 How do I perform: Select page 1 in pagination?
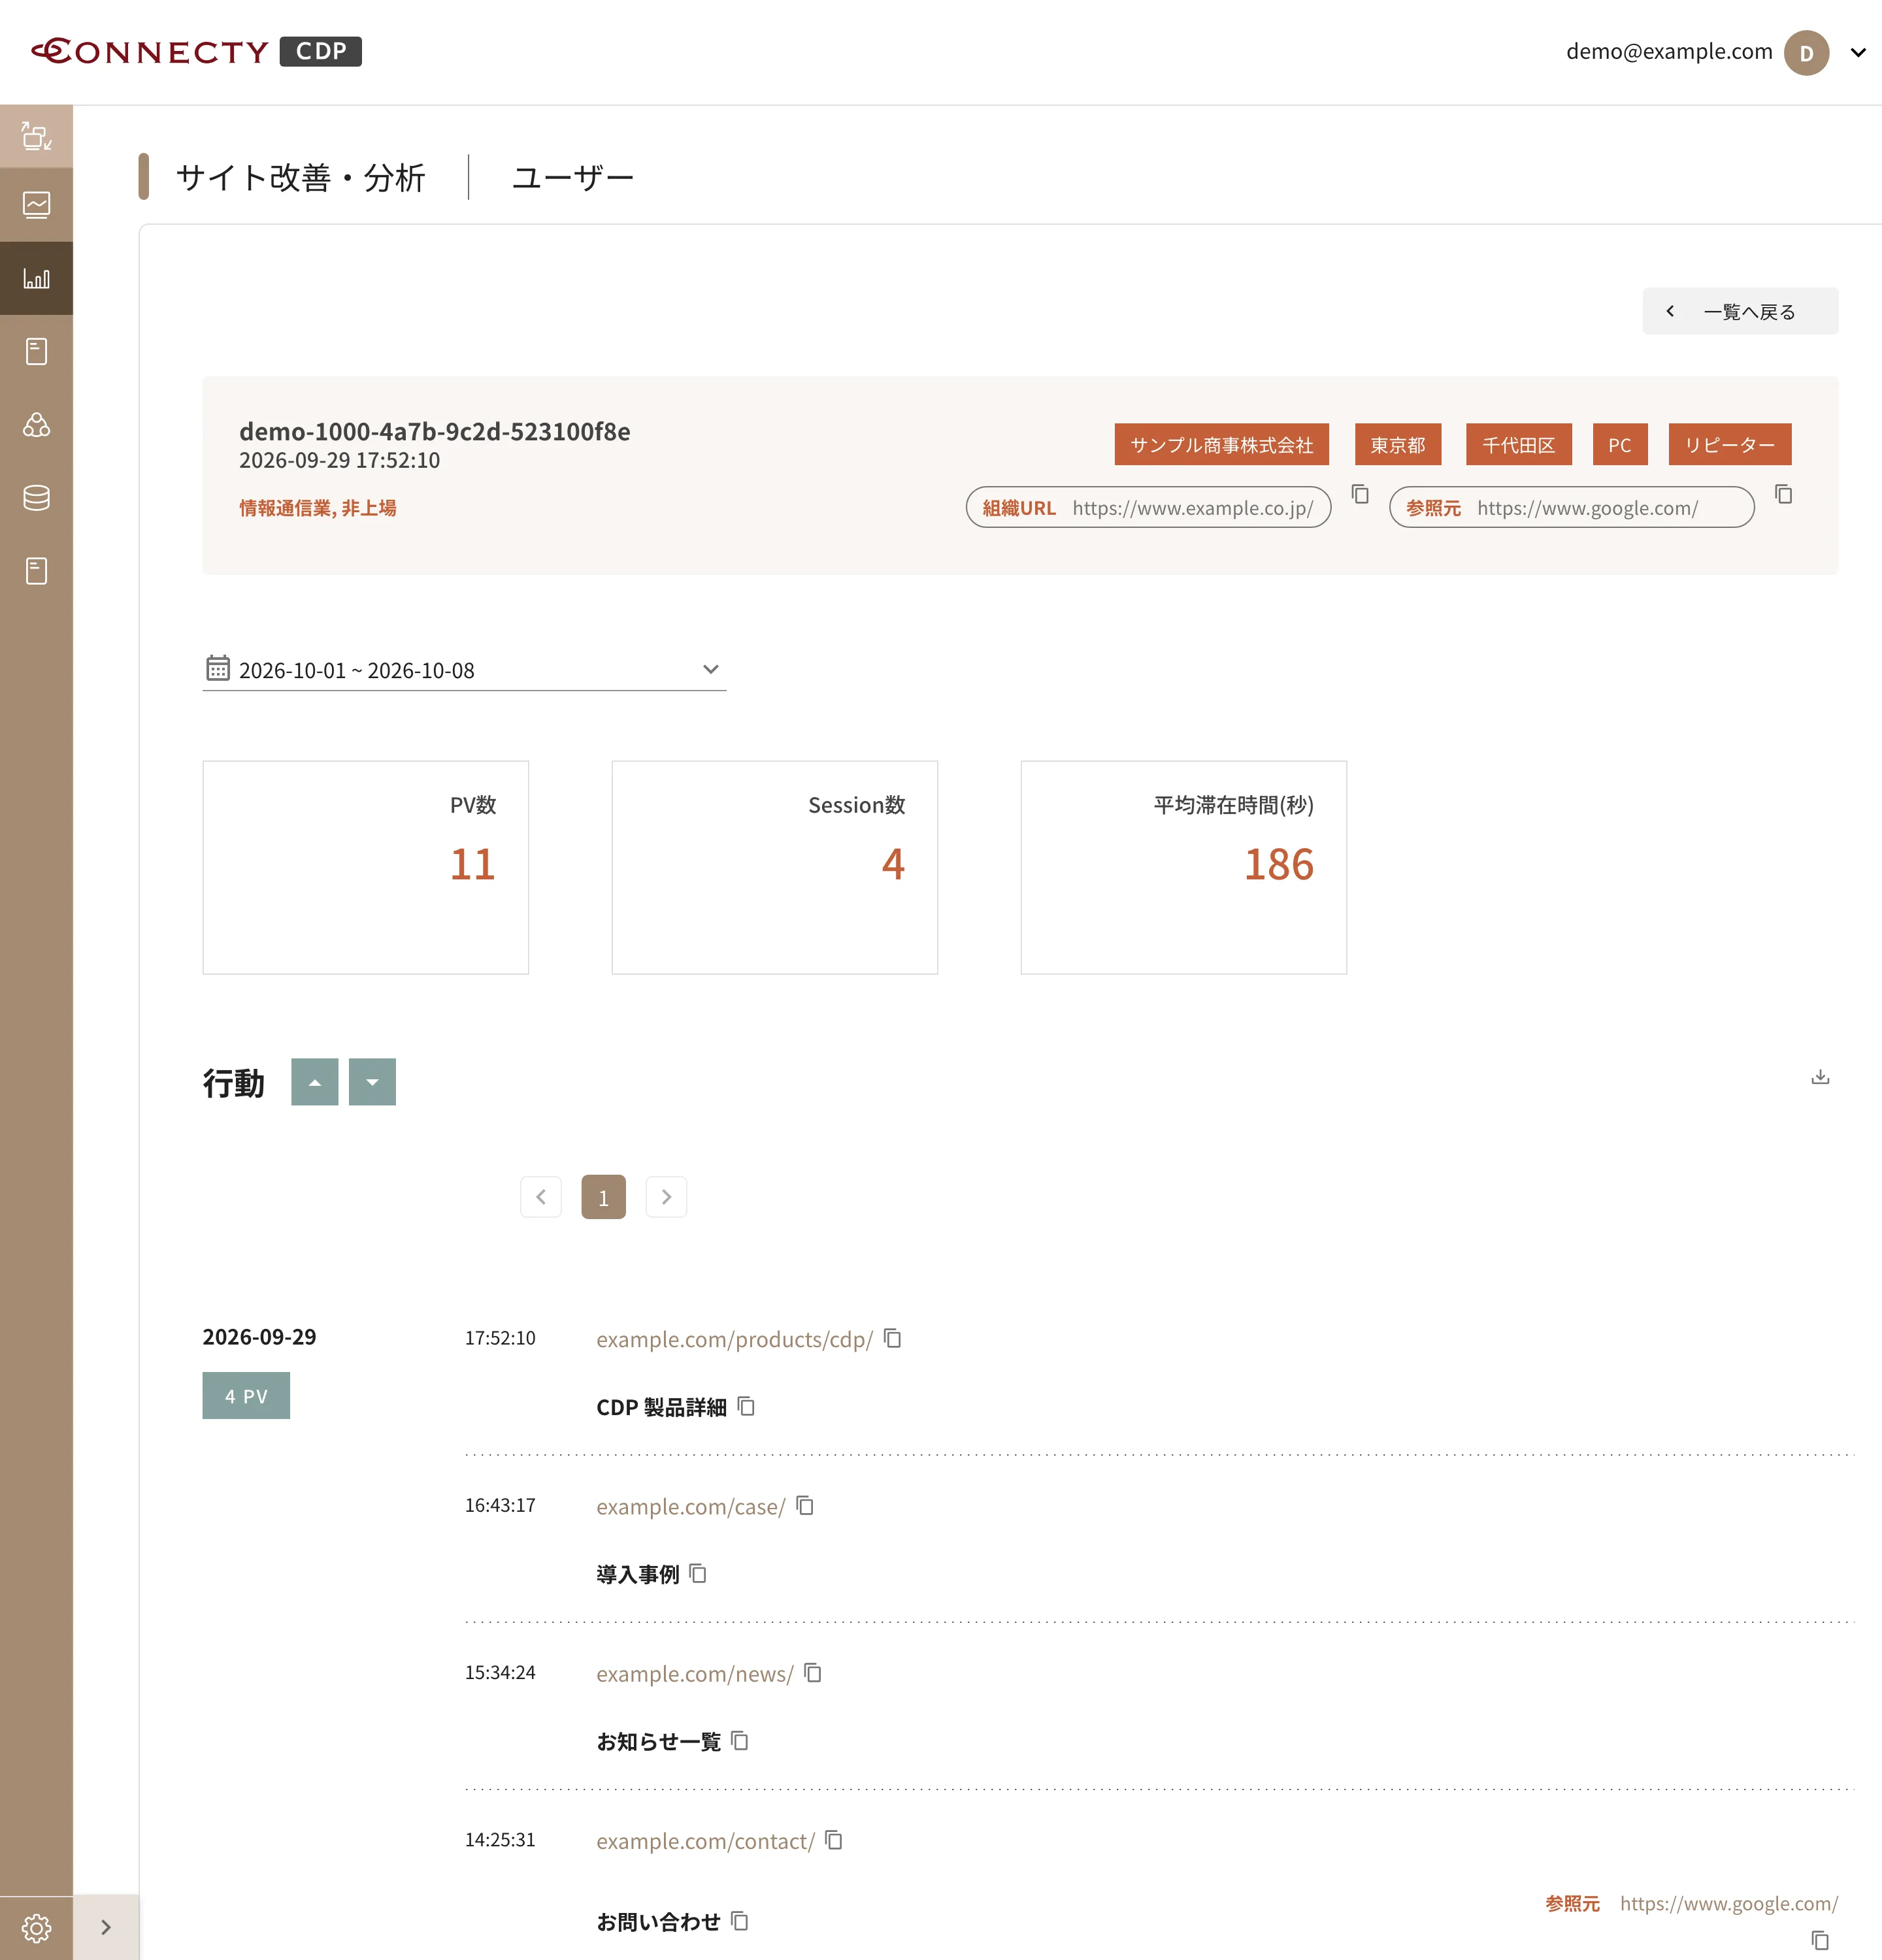(x=603, y=1197)
